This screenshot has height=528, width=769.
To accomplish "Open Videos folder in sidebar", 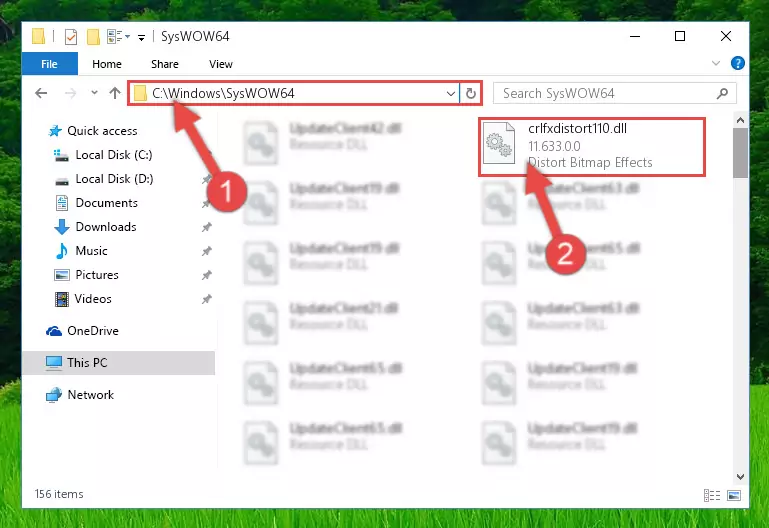I will 93,299.
